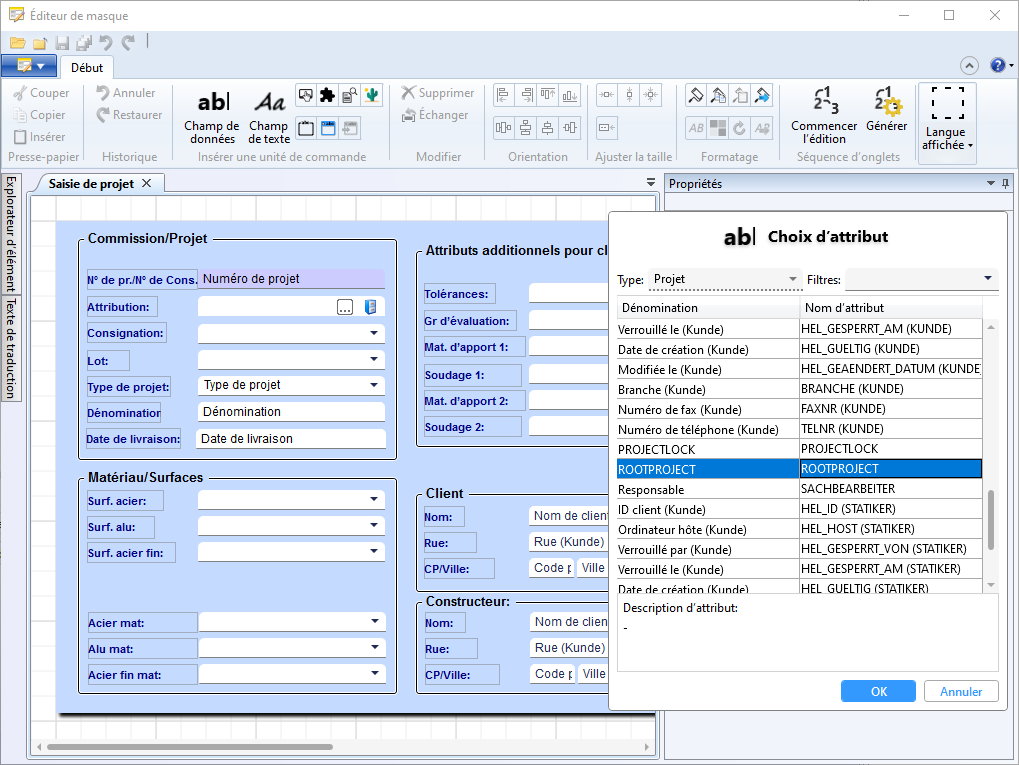Click the attribute list vertical scrollbar
The image size is (1019, 765).
[991, 519]
